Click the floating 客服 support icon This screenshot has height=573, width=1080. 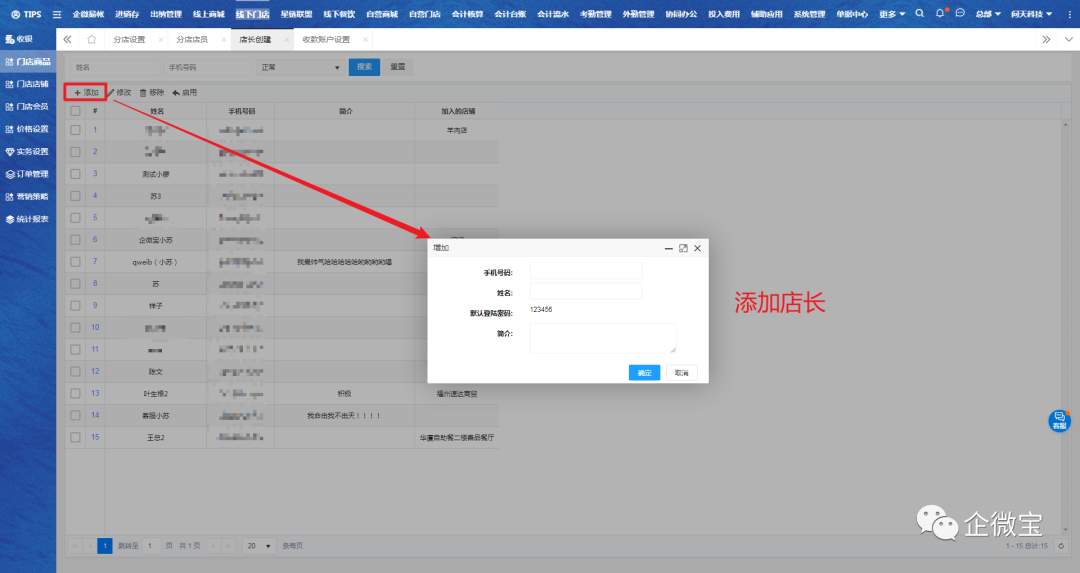click(x=1059, y=420)
